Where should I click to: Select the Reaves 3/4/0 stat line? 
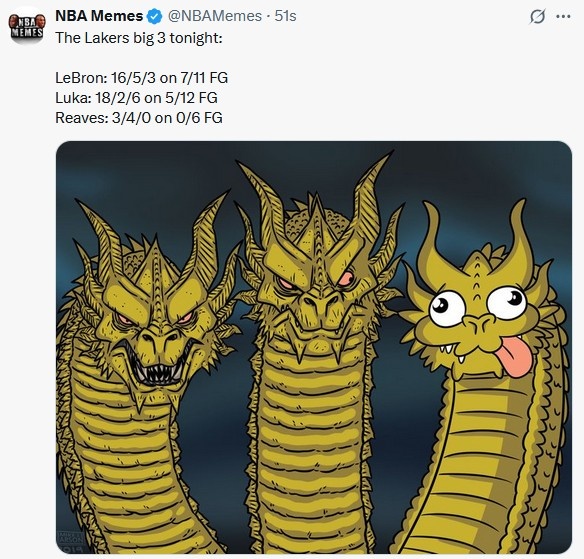139,118
